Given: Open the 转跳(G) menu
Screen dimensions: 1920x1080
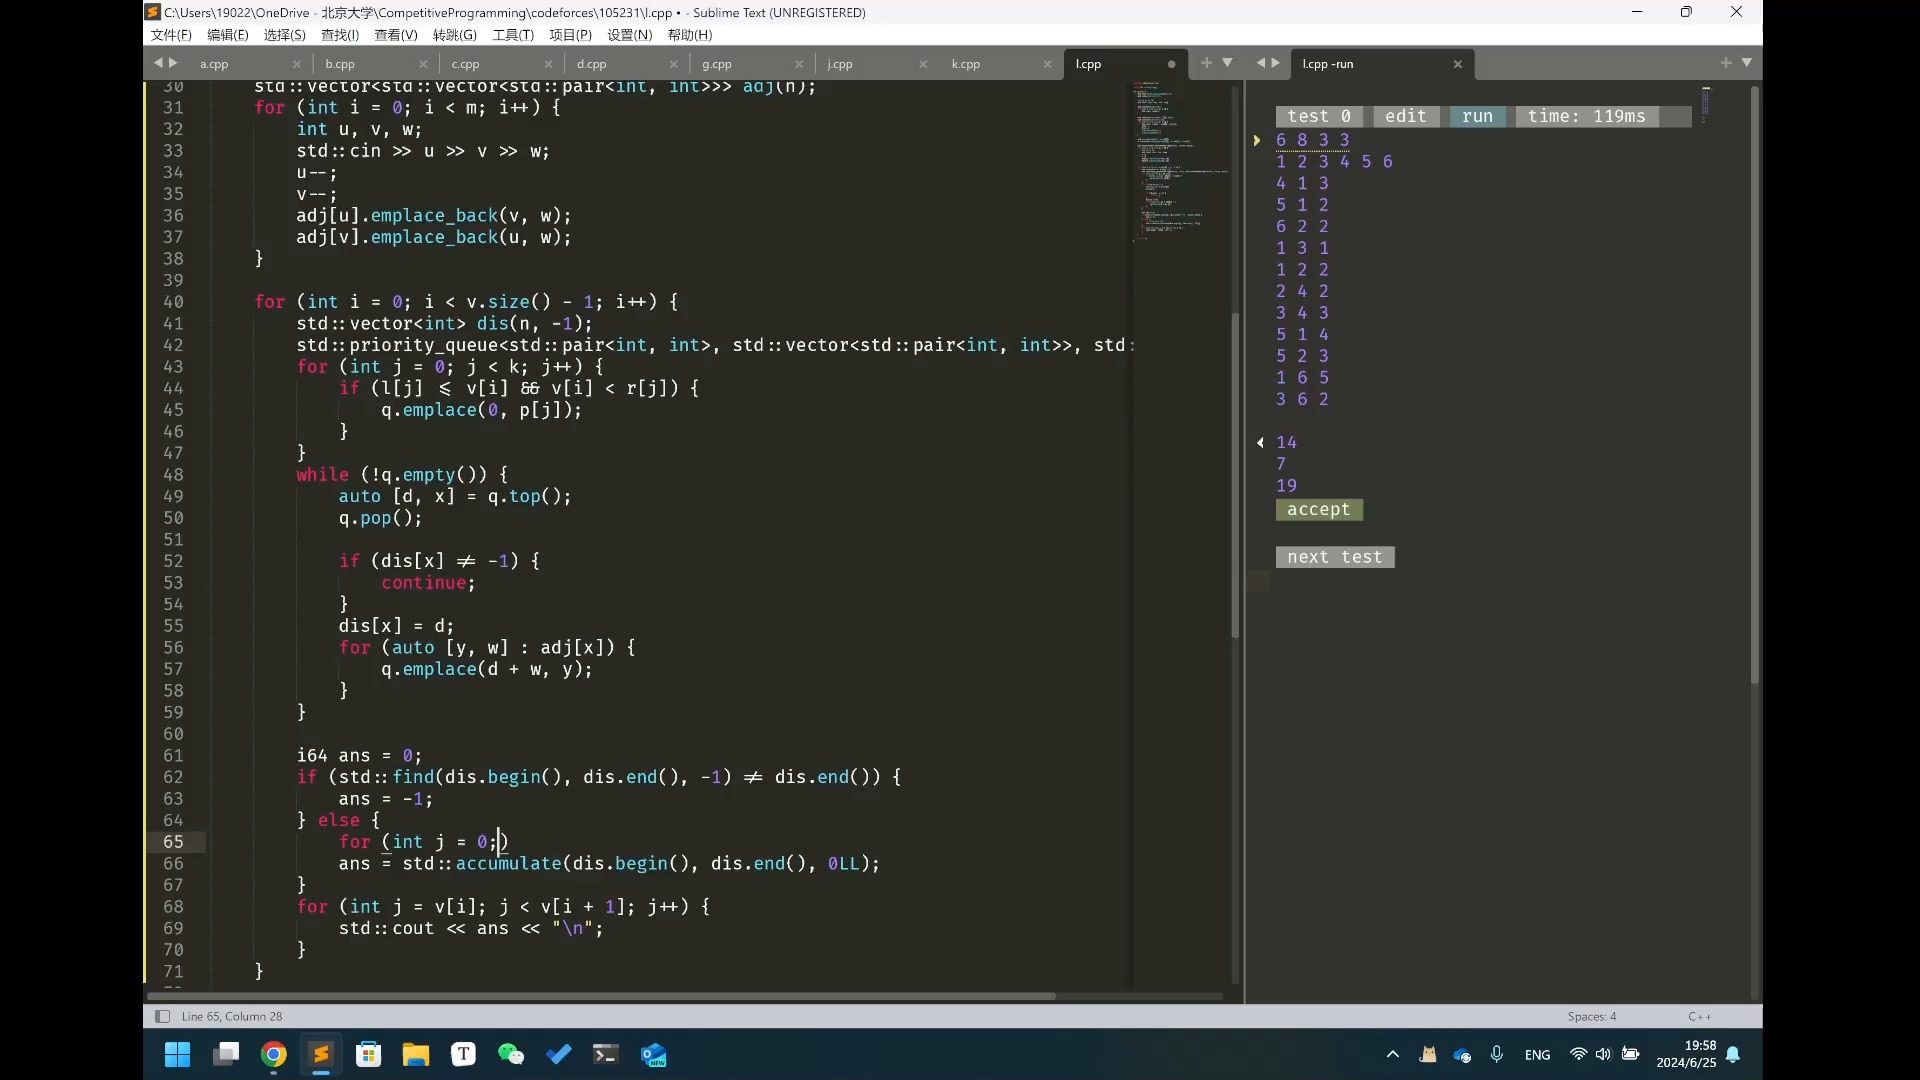Looking at the screenshot, I should [454, 35].
